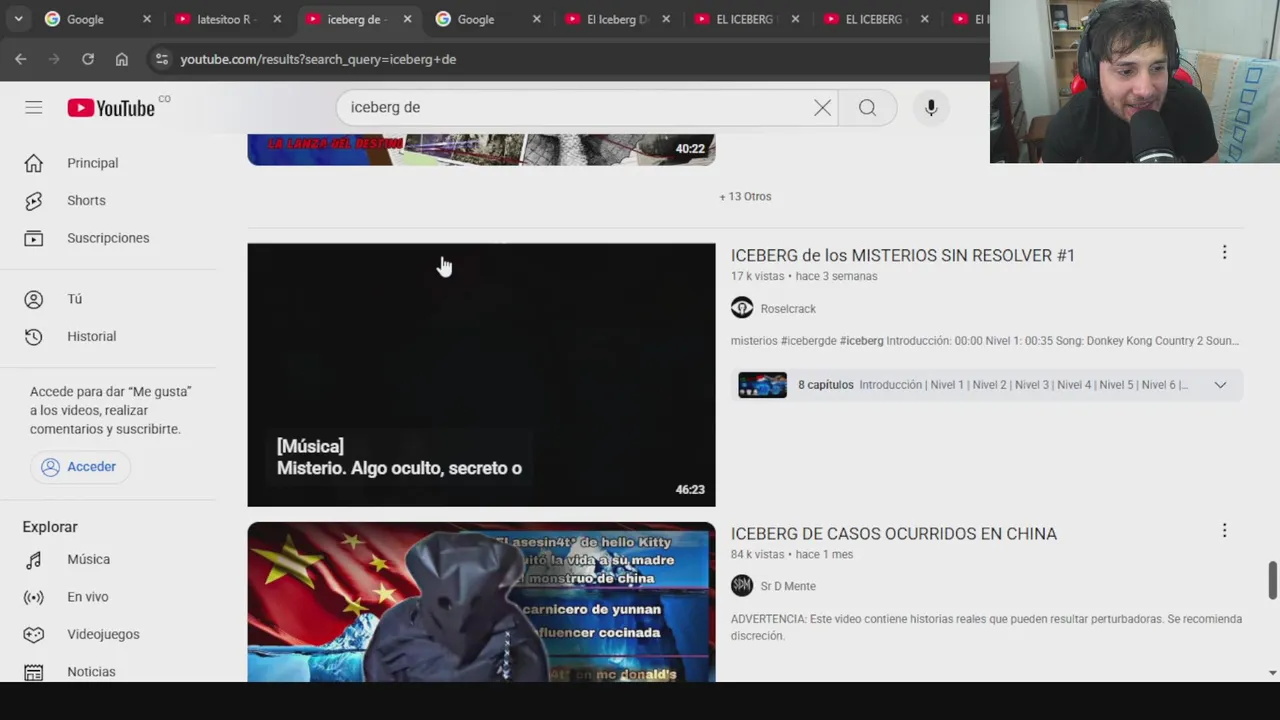
Task: Click the Explorar heading
Action: [50, 527]
